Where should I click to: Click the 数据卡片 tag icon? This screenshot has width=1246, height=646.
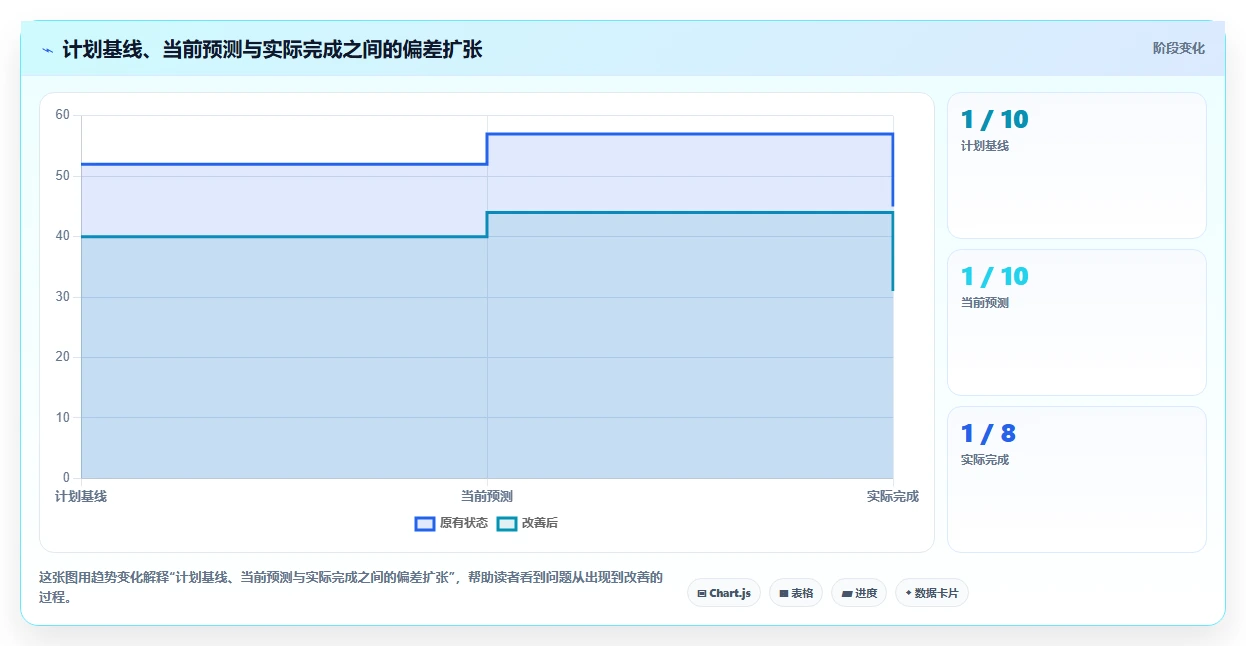[x=908, y=594]
